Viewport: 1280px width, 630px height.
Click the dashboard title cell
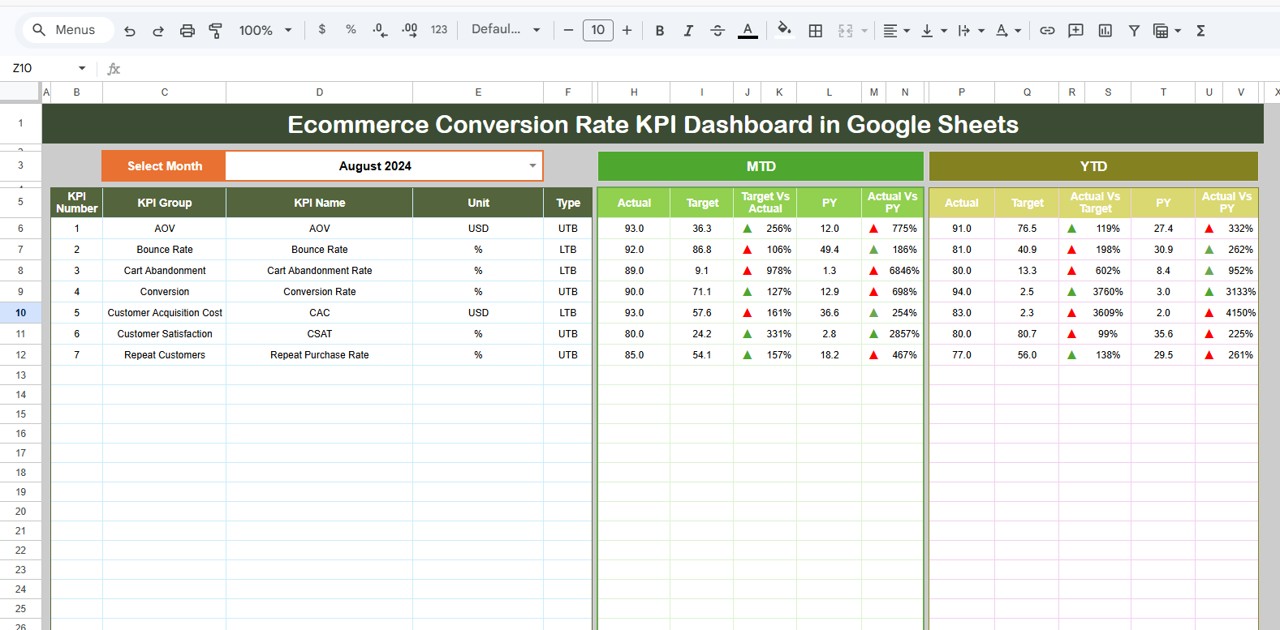[653, 124]
